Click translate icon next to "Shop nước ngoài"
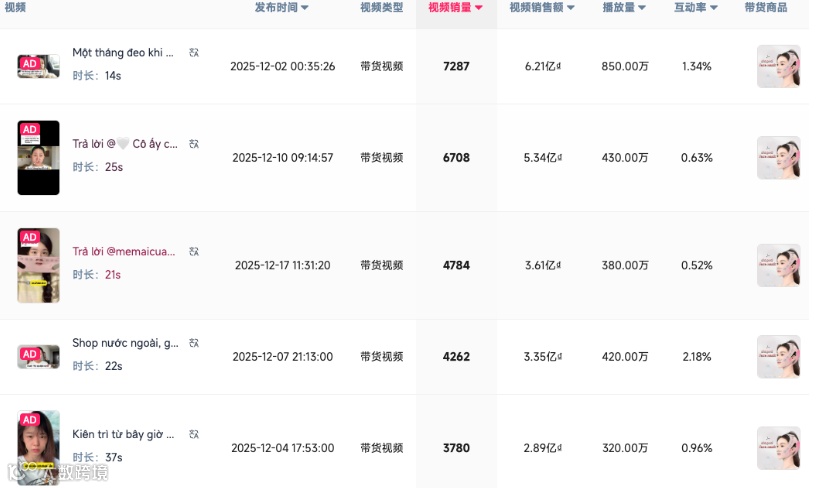The image size is (821, 488). coord(194,343)
